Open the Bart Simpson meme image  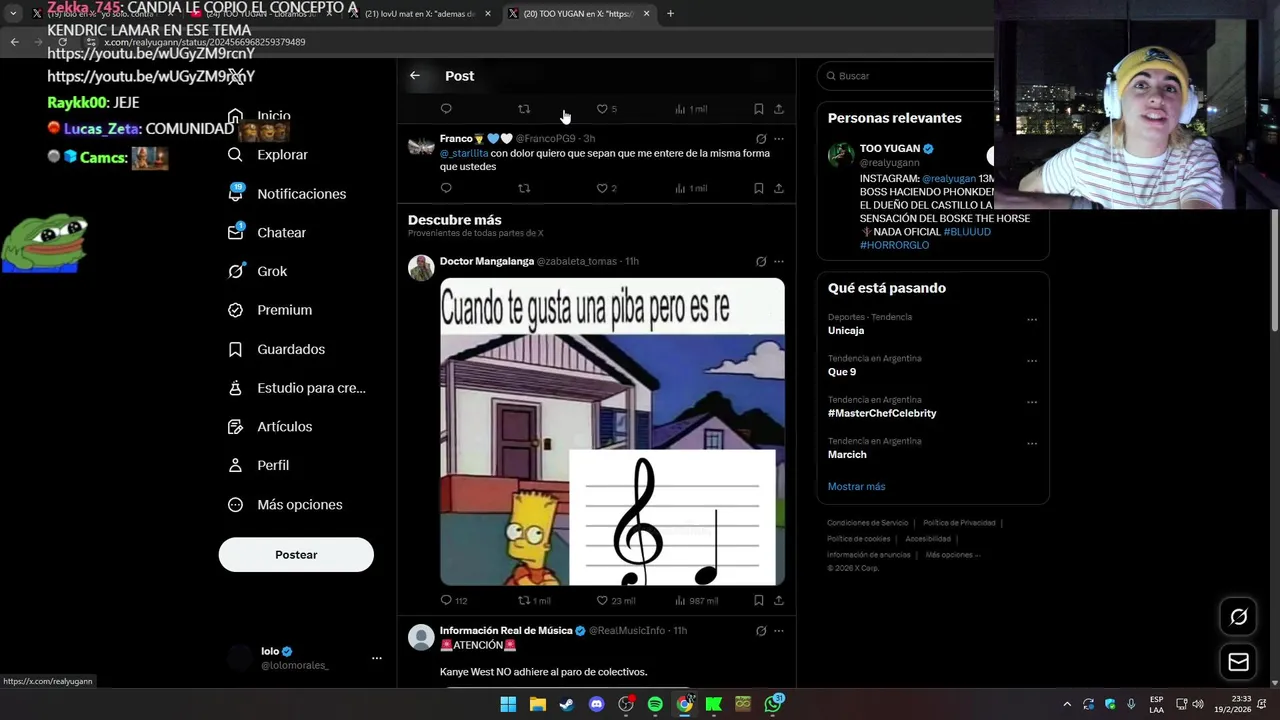tap(612, 432)
